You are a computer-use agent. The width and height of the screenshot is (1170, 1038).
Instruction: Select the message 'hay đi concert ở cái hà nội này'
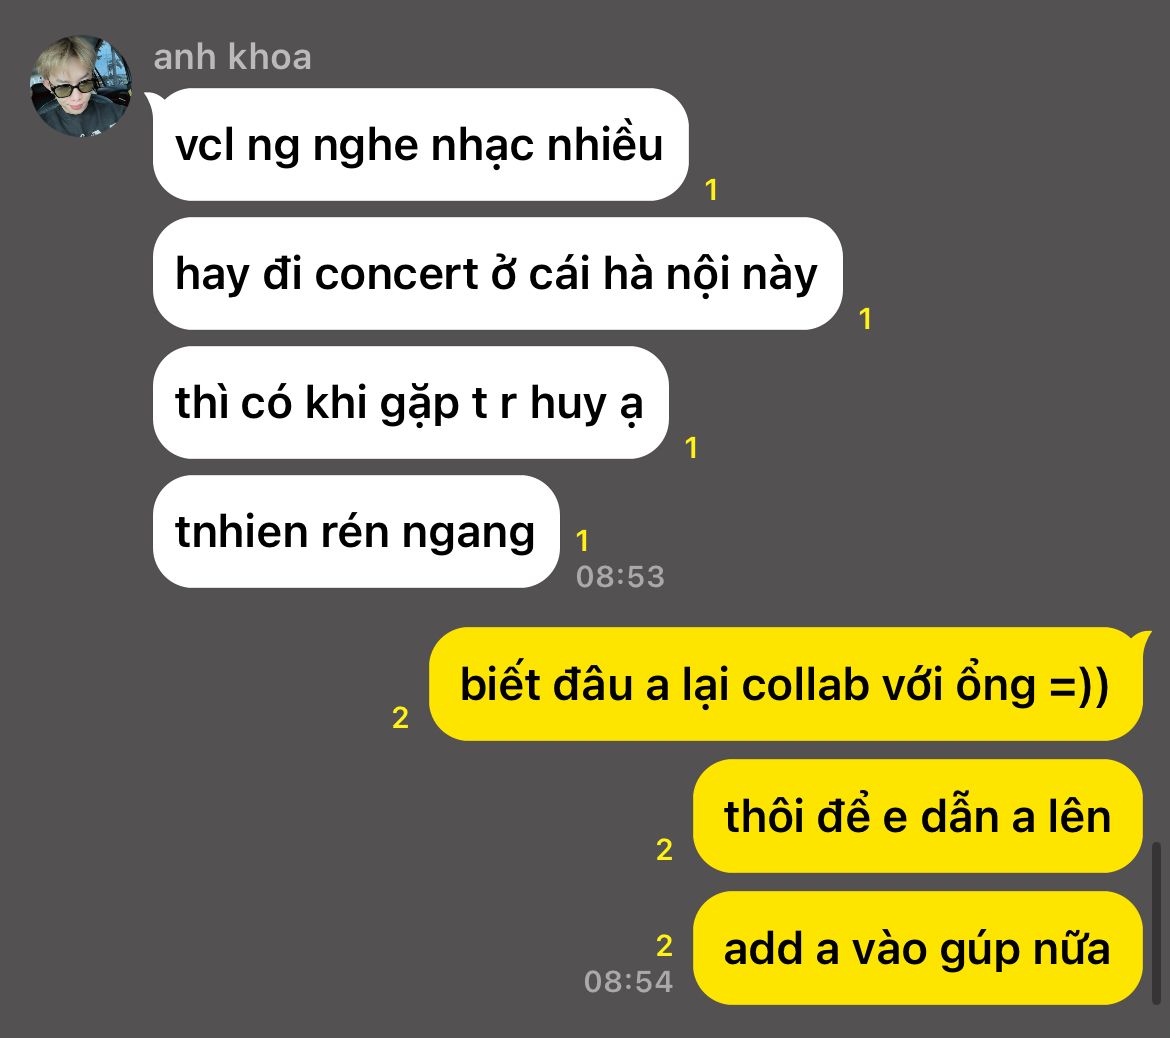click(497, 273)
